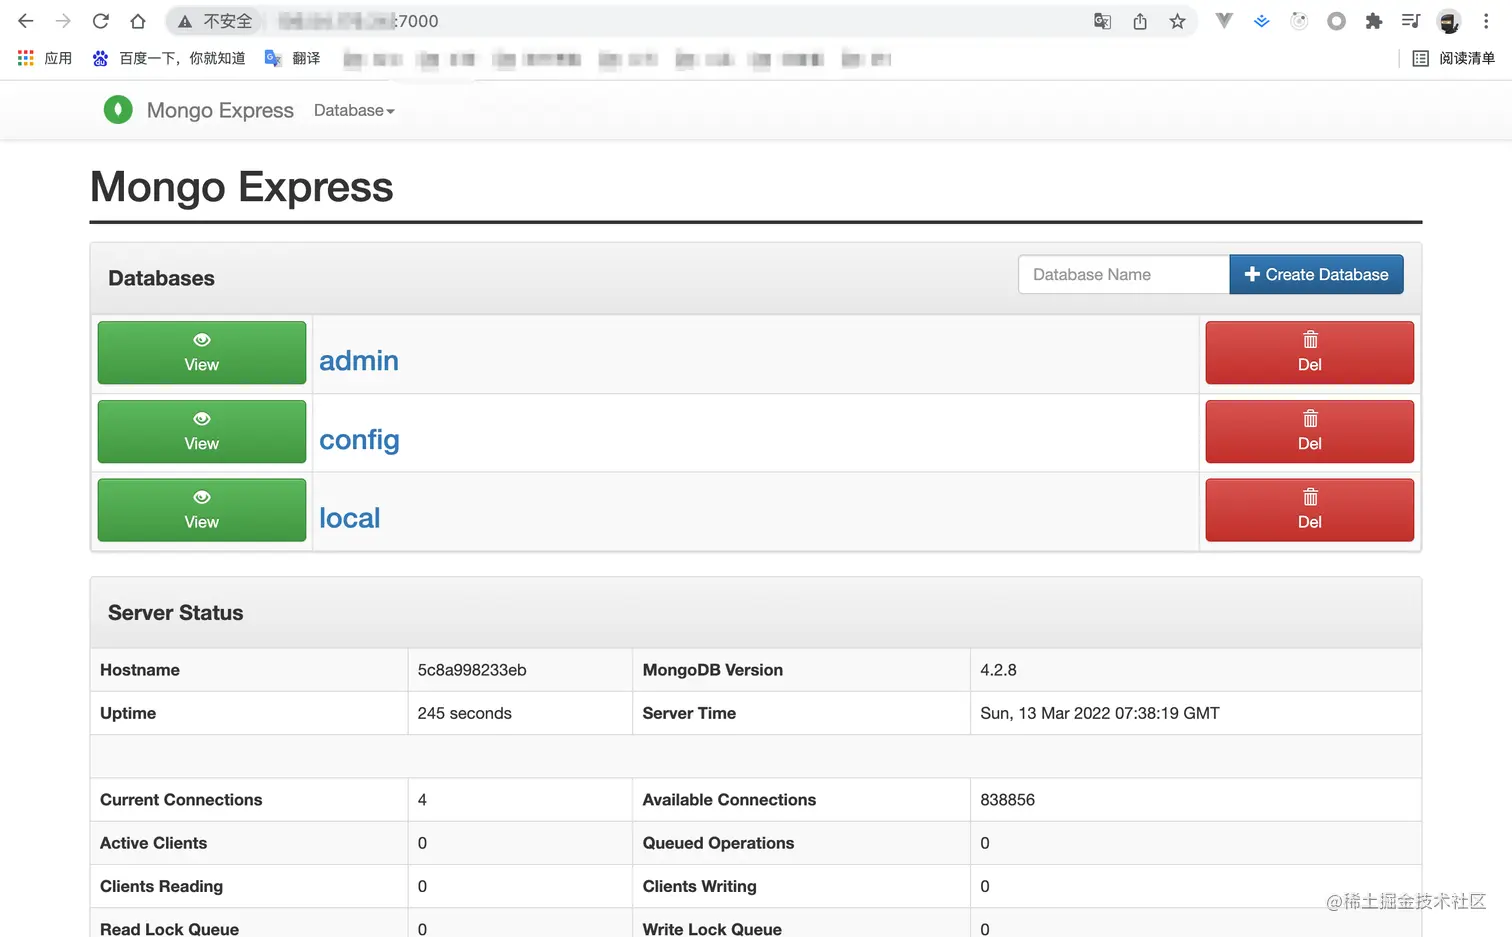Click the Create Database button
This screenshot has width=1512, height=937.
click(1316, 274)
